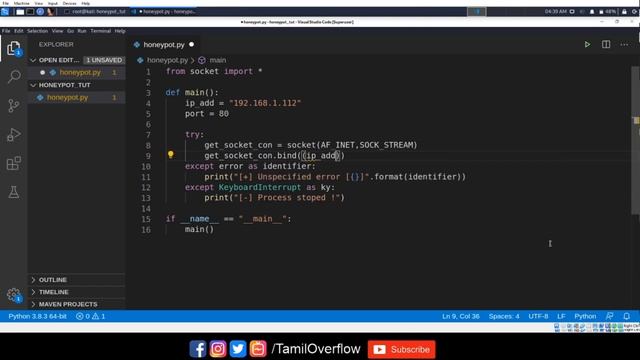
Task: Click the editor vertical scrollbar
Action: pos(636,141)
